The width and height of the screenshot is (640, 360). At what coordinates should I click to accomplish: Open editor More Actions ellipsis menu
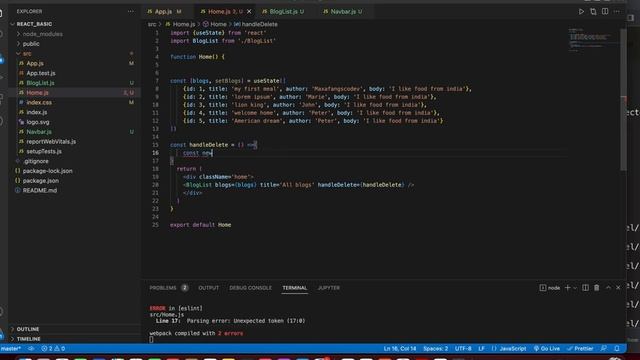point(617,11)
